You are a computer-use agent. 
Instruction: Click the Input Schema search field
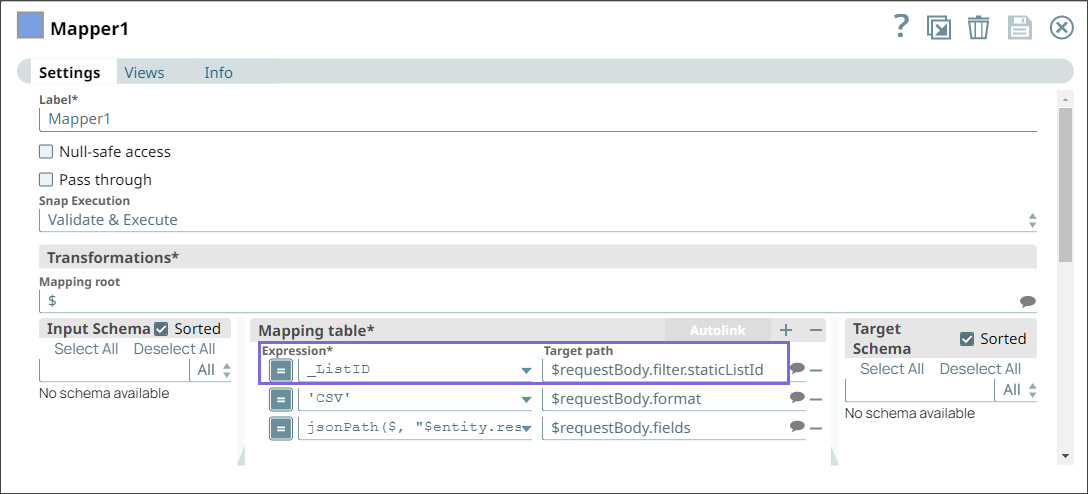(x=114, y=370)
